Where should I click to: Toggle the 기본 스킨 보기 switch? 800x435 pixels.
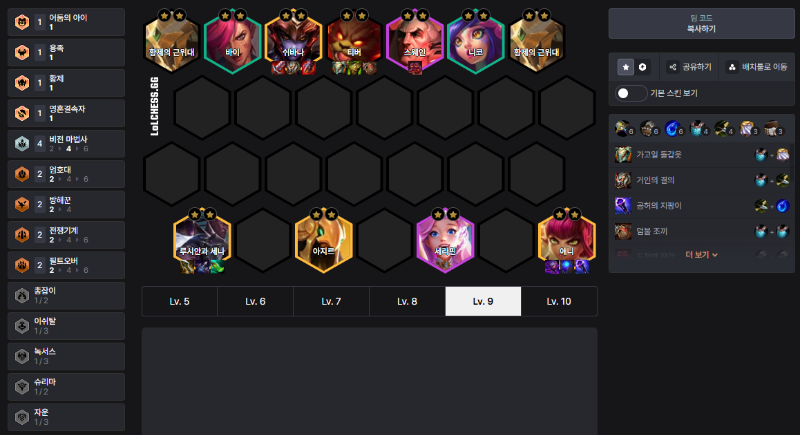click(x=631, y=93)
